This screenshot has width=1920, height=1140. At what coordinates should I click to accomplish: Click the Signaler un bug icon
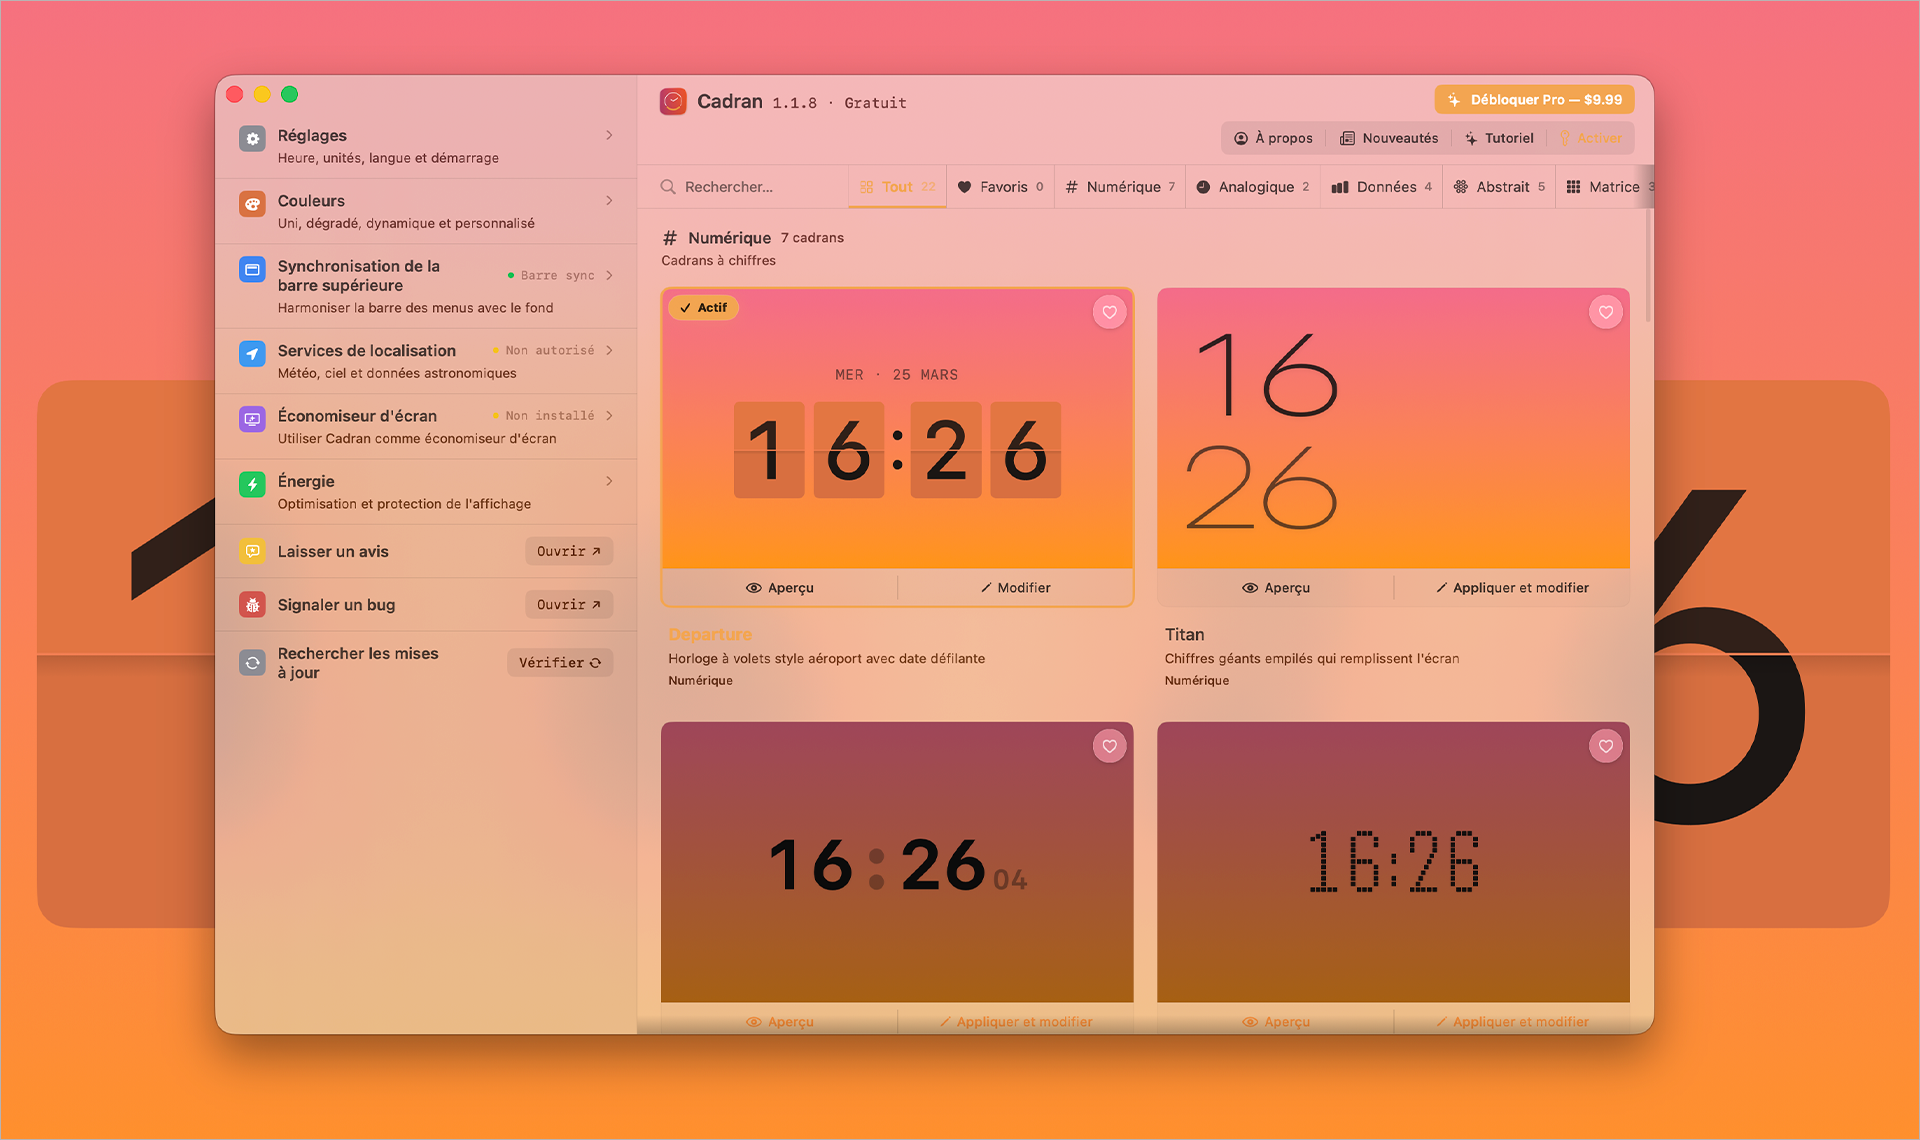click(251, 604)
